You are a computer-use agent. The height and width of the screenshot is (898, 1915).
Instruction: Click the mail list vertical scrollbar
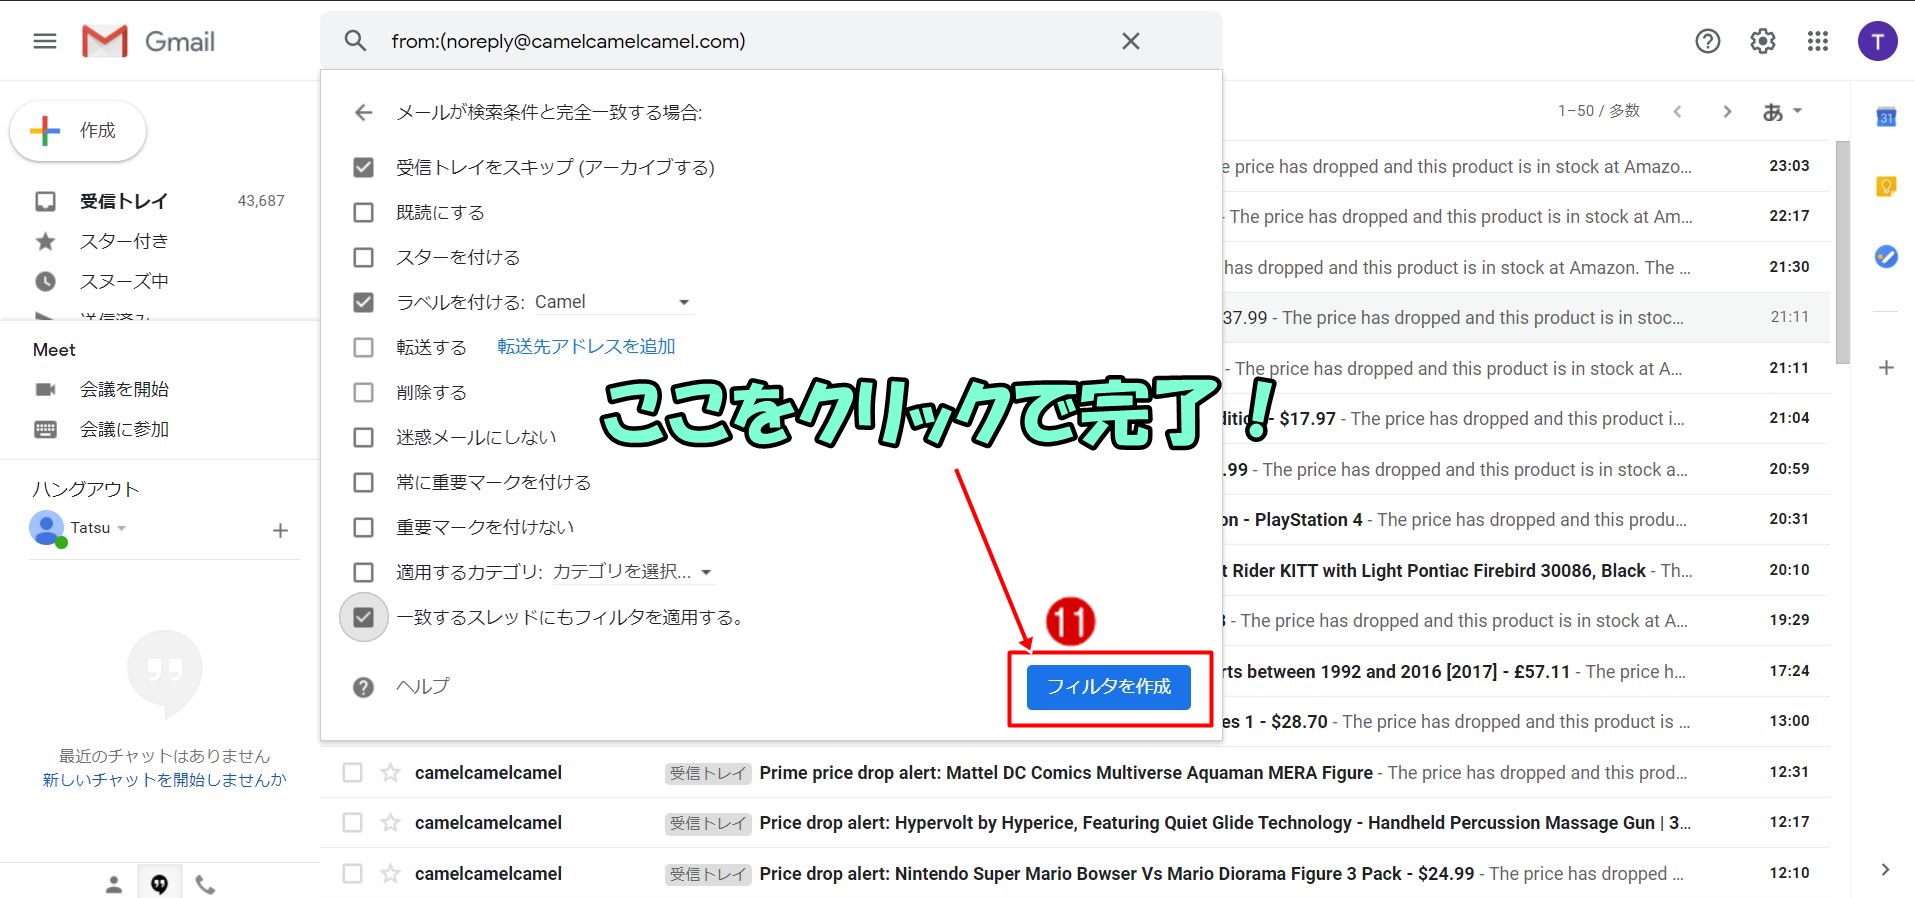coord(1842,252)
